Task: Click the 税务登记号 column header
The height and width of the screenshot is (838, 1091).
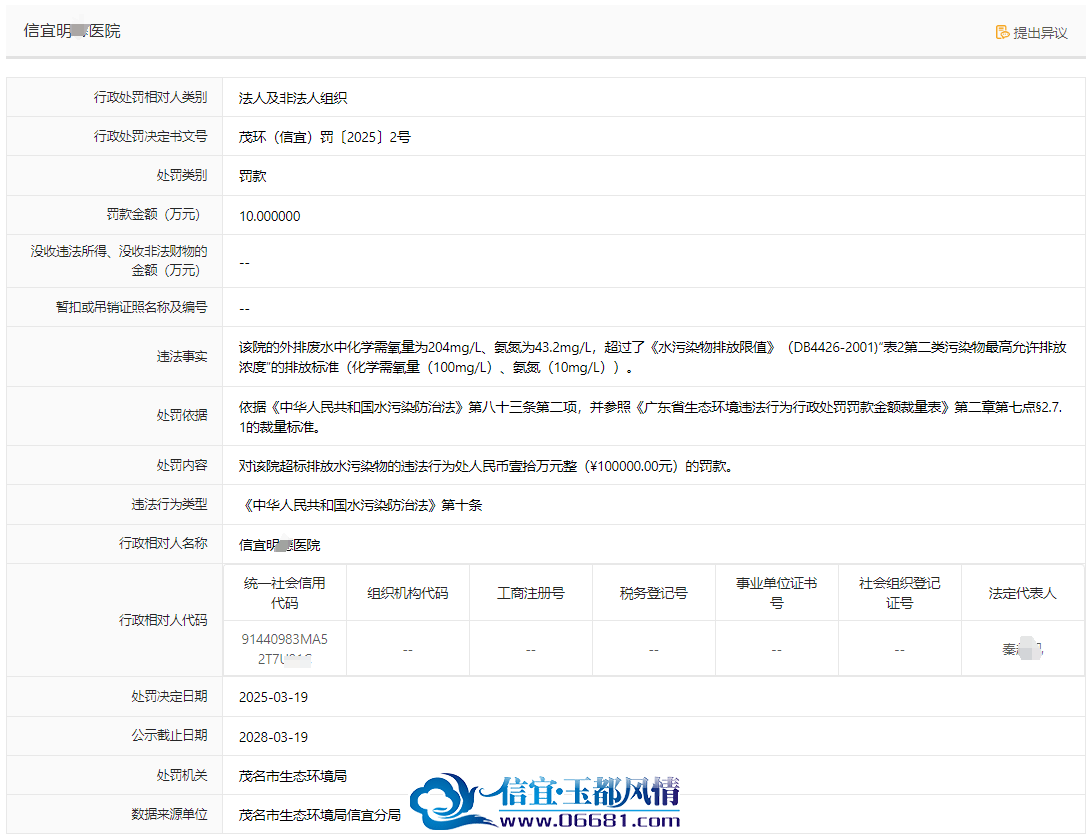Action: click(x=653, y=593)
